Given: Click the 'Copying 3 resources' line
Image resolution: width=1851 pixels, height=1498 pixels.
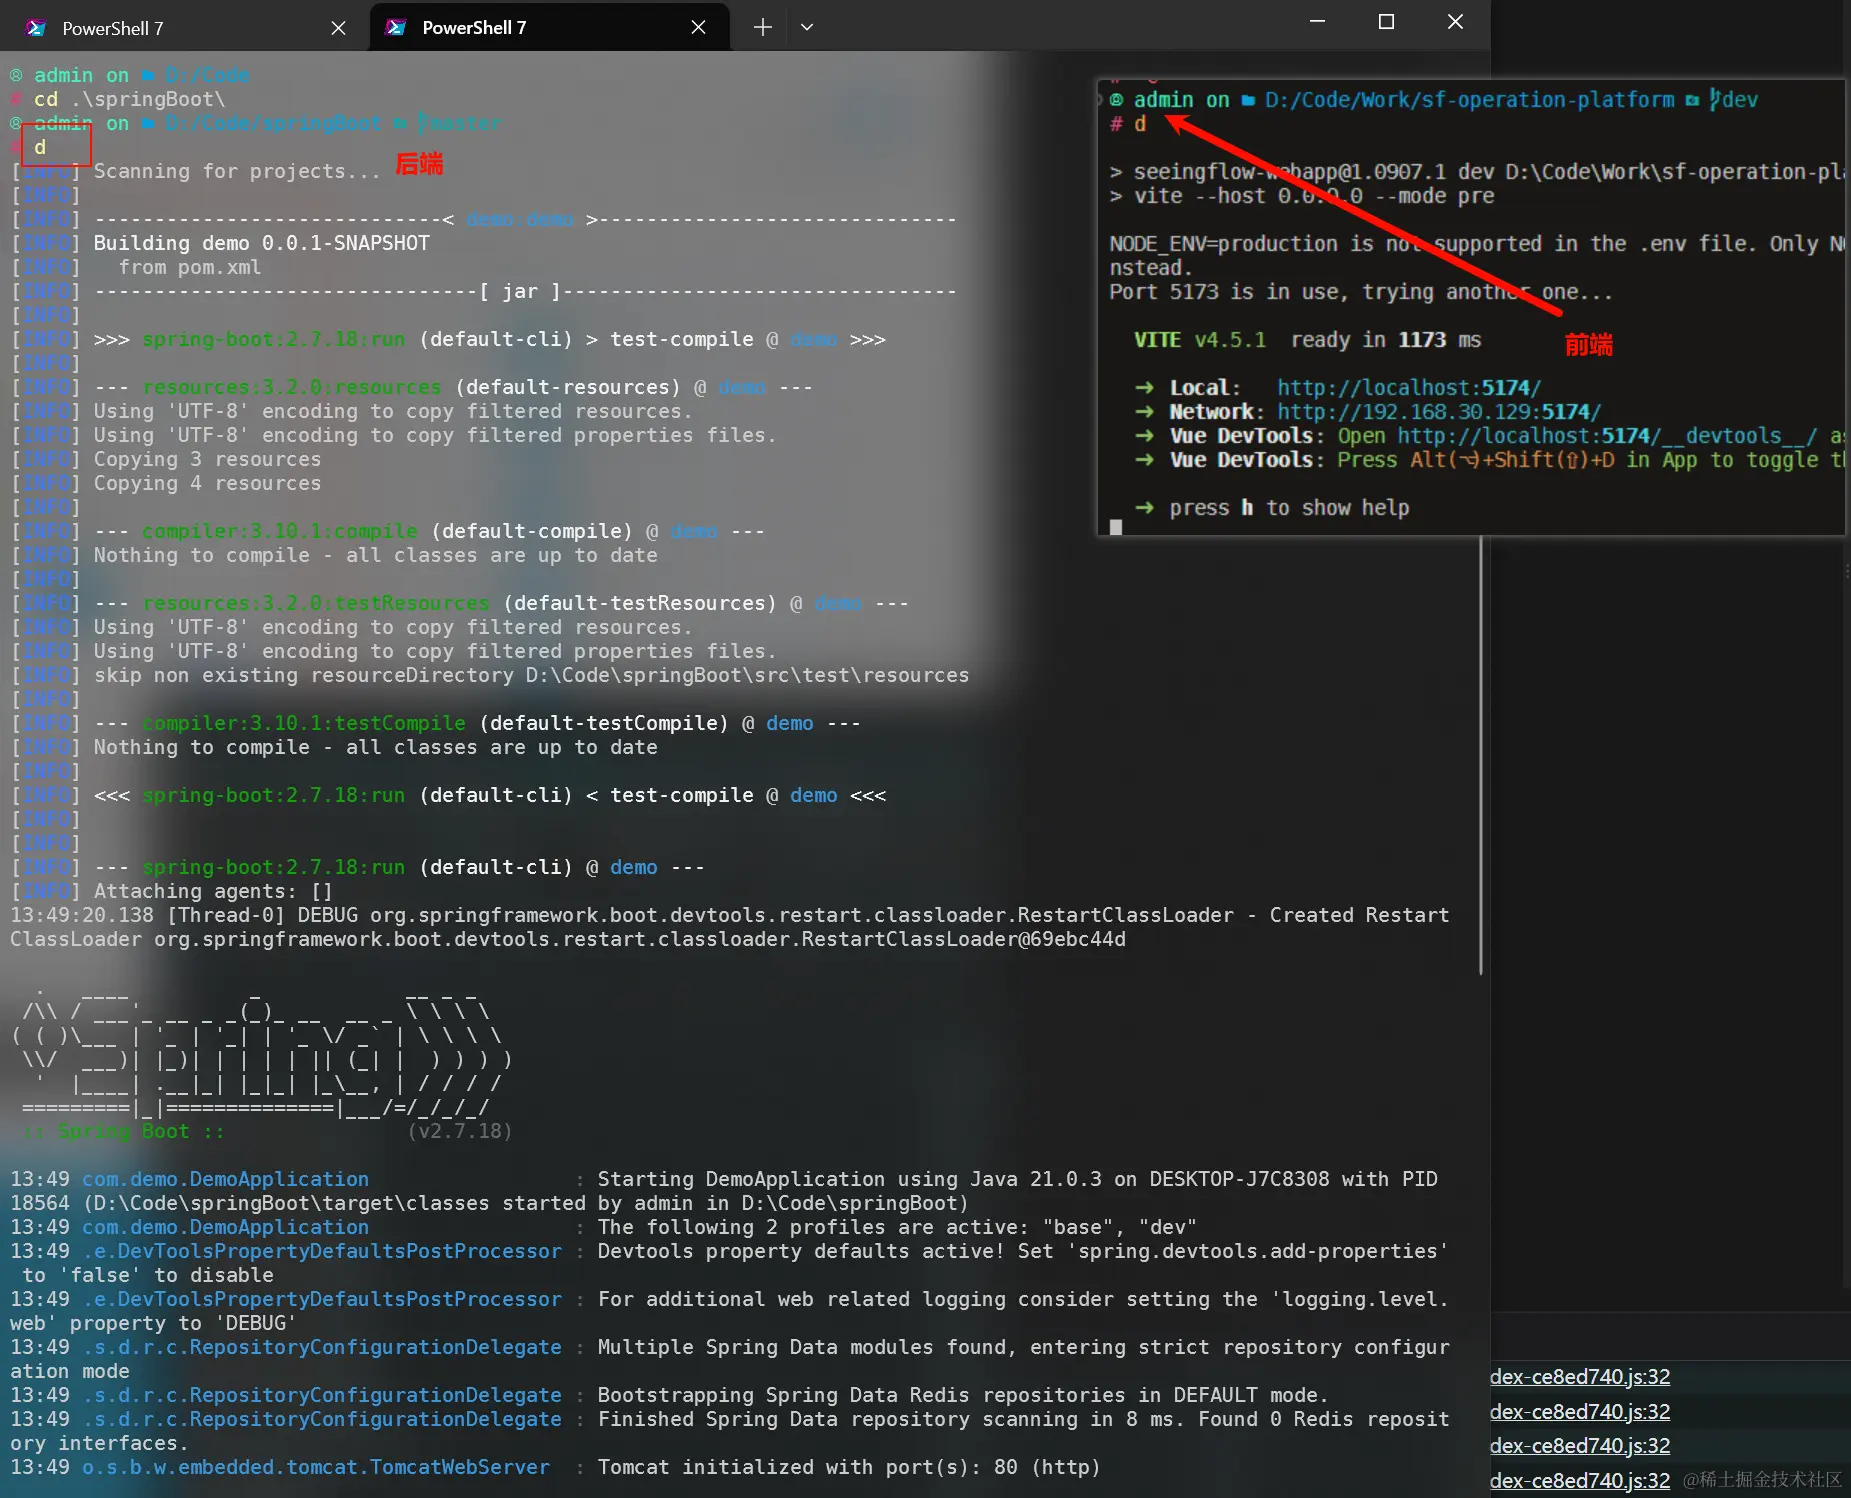Looking at the screenshot, I should pyautogui.click(x=208, y=460).
